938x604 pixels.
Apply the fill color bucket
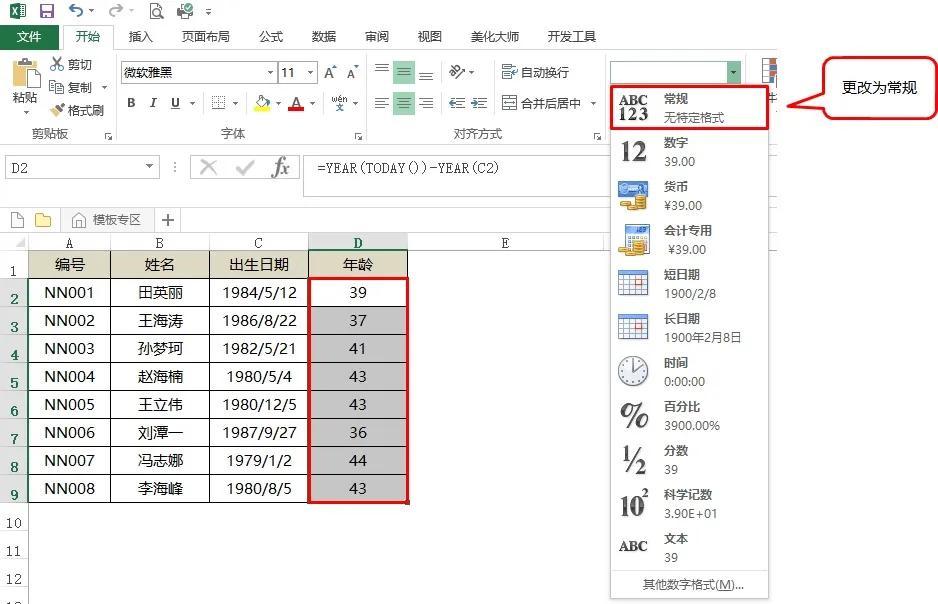click(262, 103)
